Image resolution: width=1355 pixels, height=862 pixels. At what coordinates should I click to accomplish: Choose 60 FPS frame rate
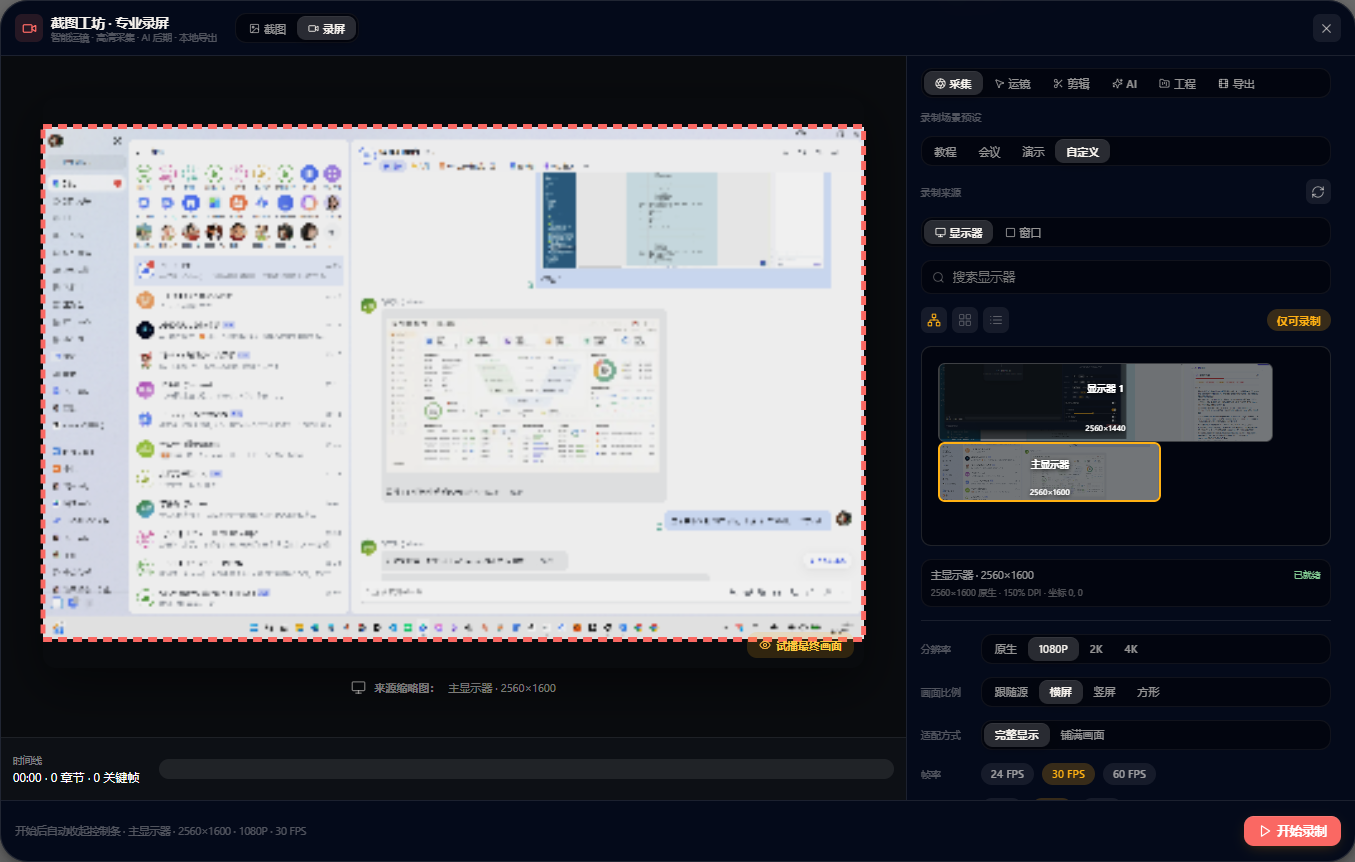(x=1129, y=774)
